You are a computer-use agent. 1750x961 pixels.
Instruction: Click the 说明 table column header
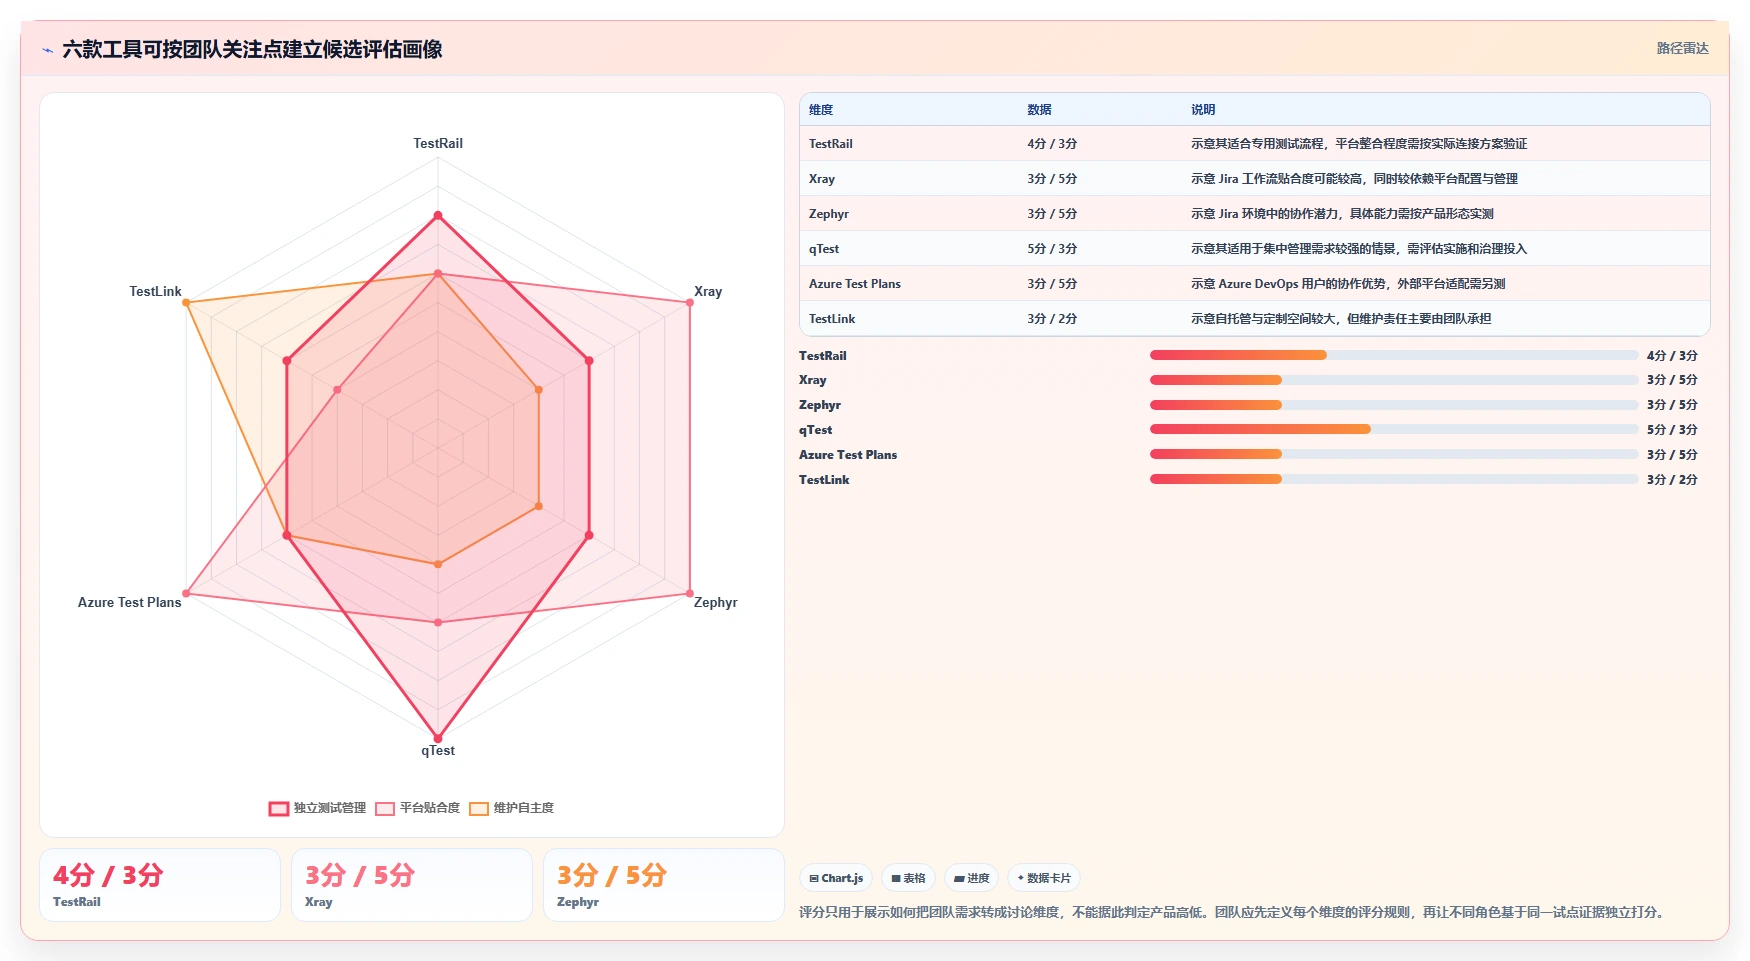click(1203, 110)
